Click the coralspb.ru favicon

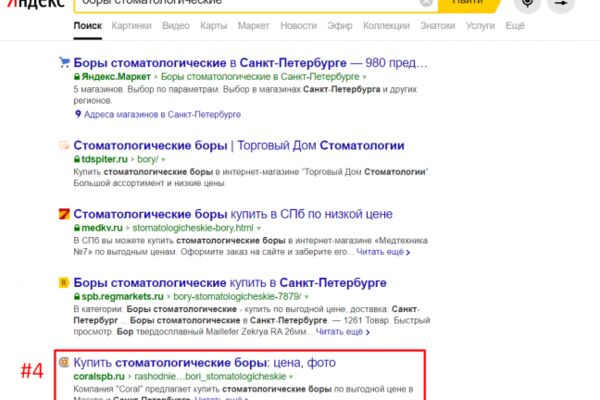(64, 362)
